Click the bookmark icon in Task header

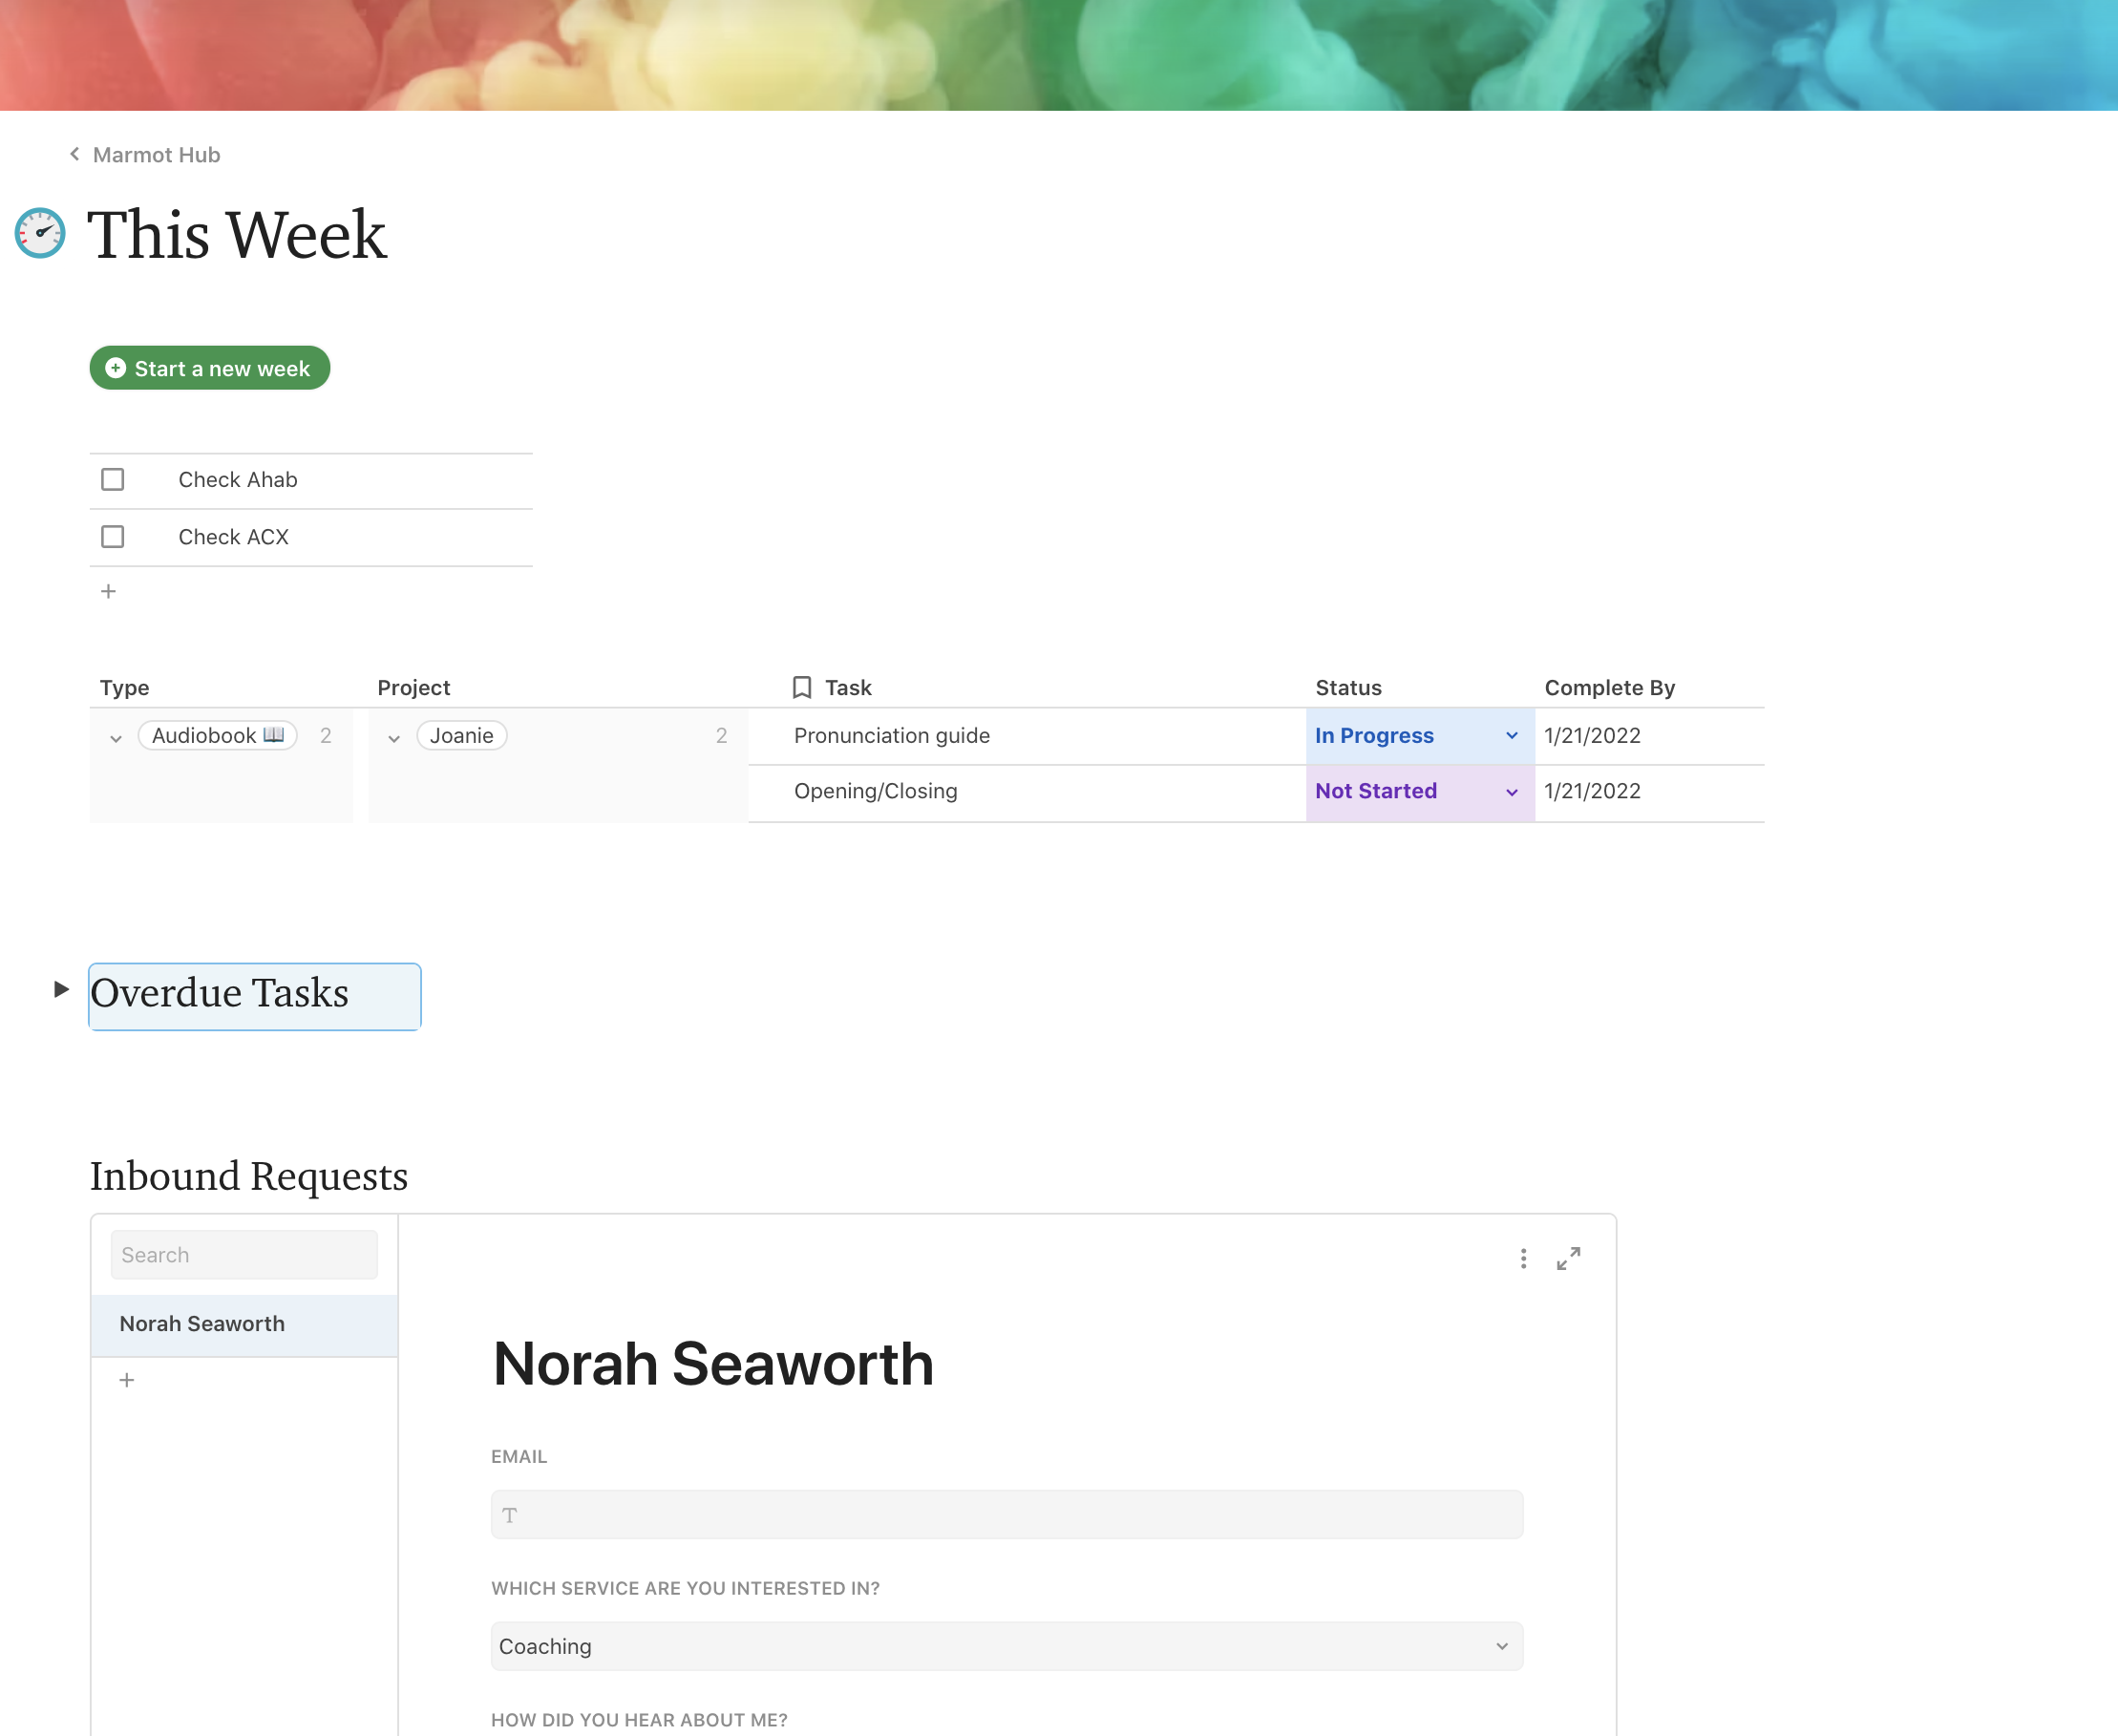tap(801, 687)
